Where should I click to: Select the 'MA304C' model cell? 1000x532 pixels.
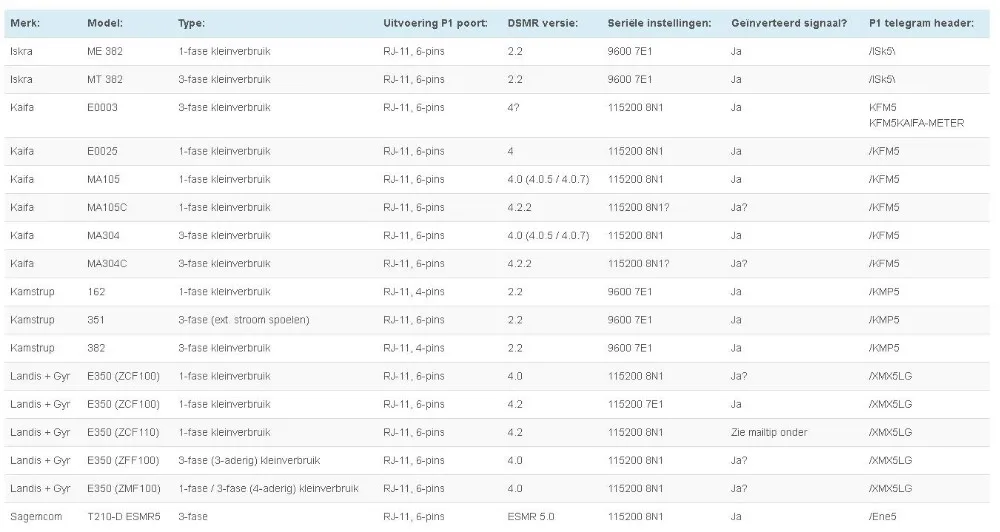pos(107,264)
